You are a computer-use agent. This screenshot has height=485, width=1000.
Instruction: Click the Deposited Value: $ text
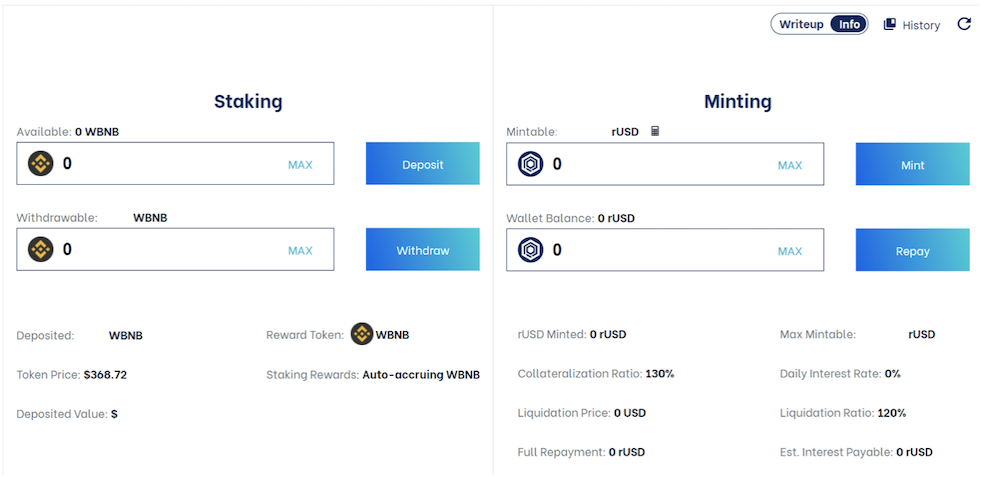click(x=67, y=414)
